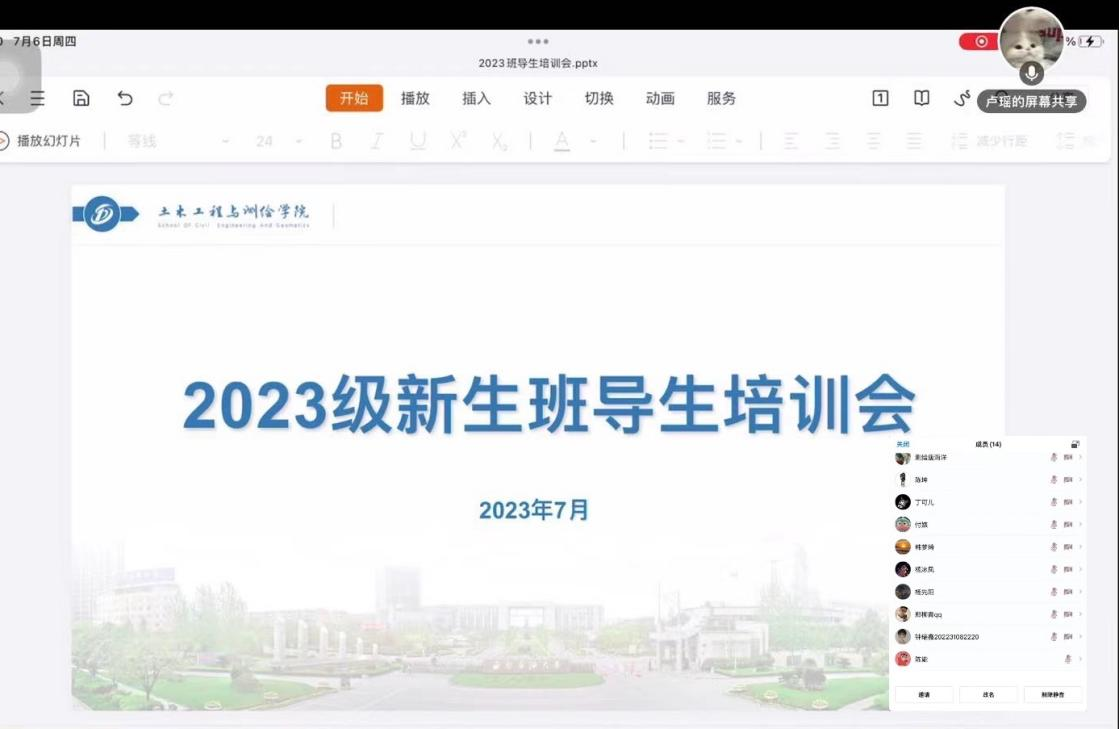Open the font size 24 dropdown
This screenshot has height=729, width=1119.
coord(277,141)
